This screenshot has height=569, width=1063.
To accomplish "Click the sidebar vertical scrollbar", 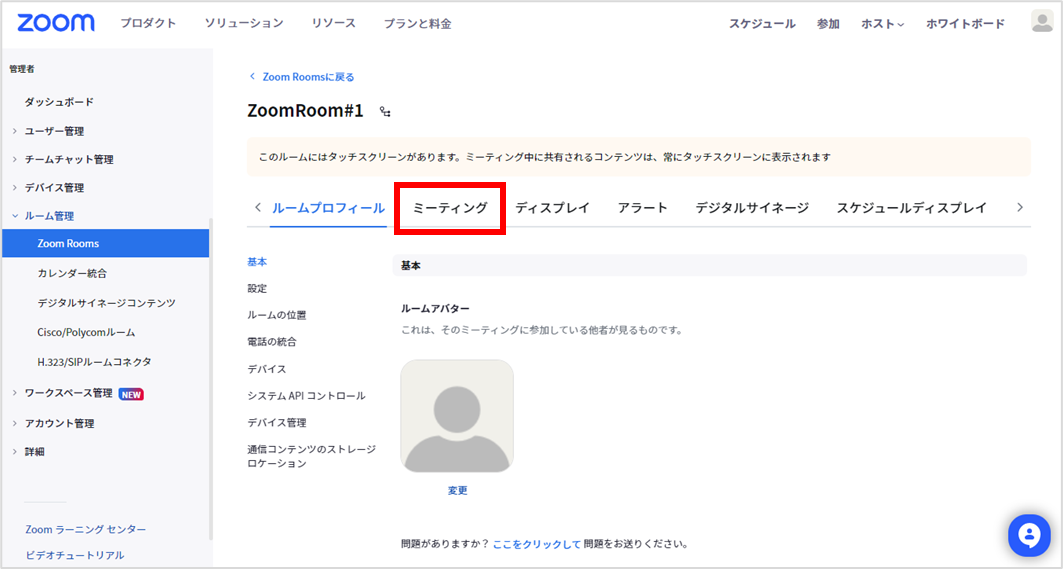I will [211, 378].
